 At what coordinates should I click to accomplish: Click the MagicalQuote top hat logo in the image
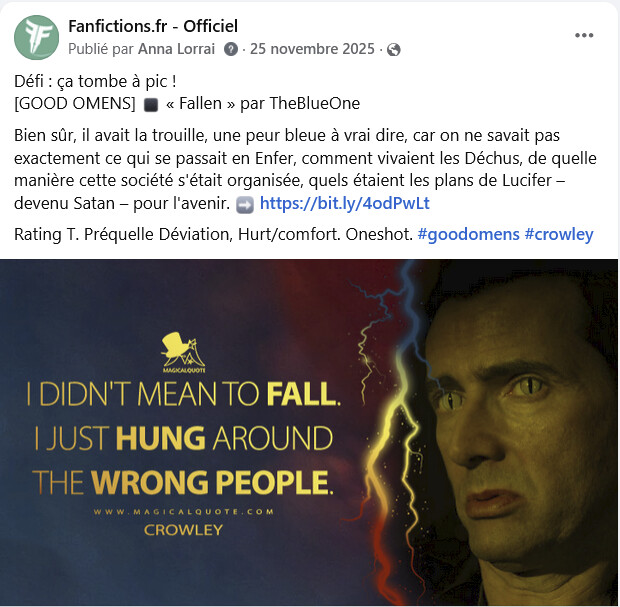click(183, 352)
